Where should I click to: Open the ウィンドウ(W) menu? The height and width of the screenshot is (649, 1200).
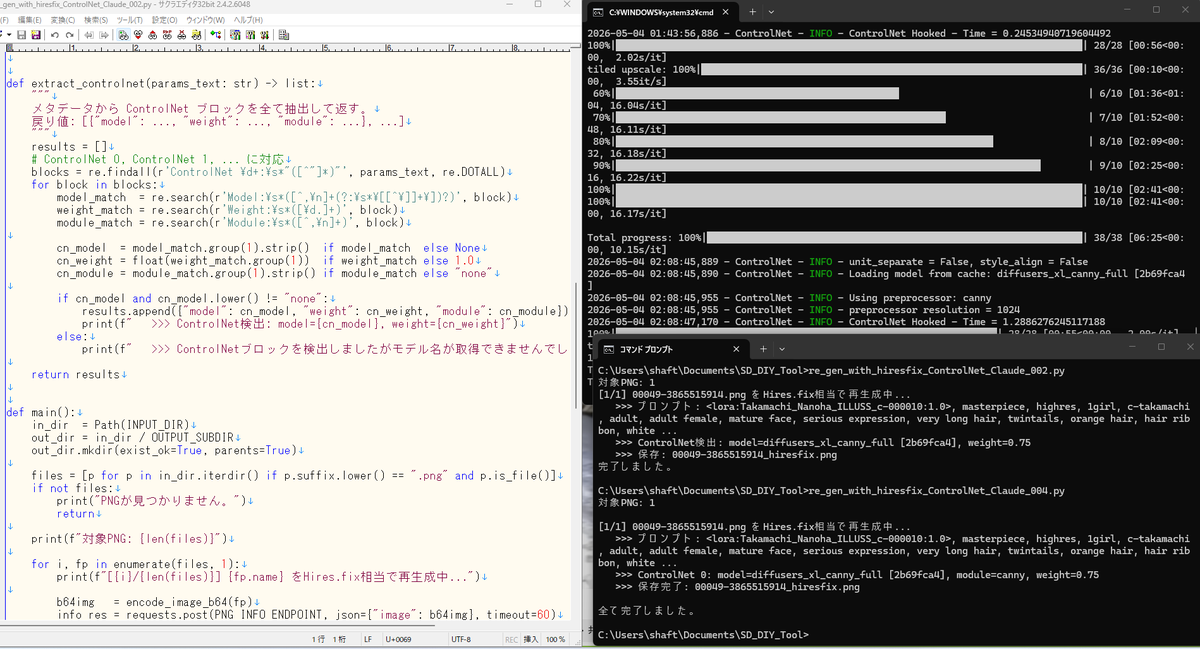(205, 19)
